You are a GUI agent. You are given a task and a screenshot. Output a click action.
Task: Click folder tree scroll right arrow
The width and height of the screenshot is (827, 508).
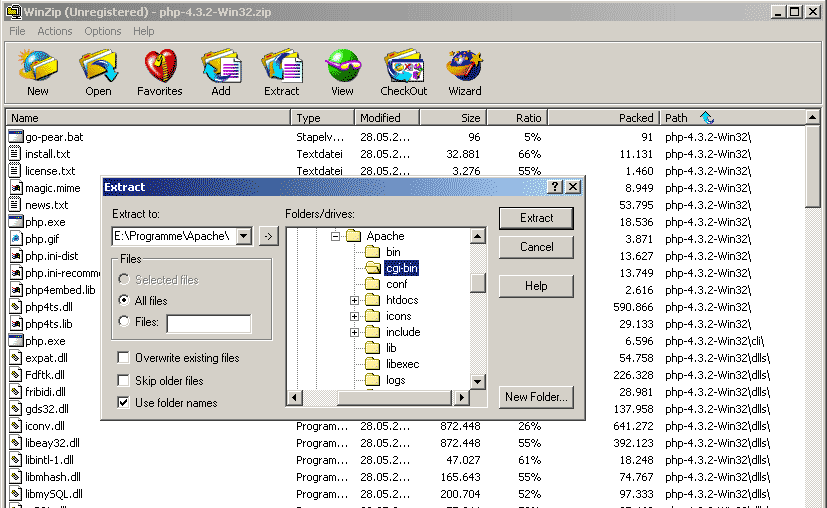[x=462, y=397]
